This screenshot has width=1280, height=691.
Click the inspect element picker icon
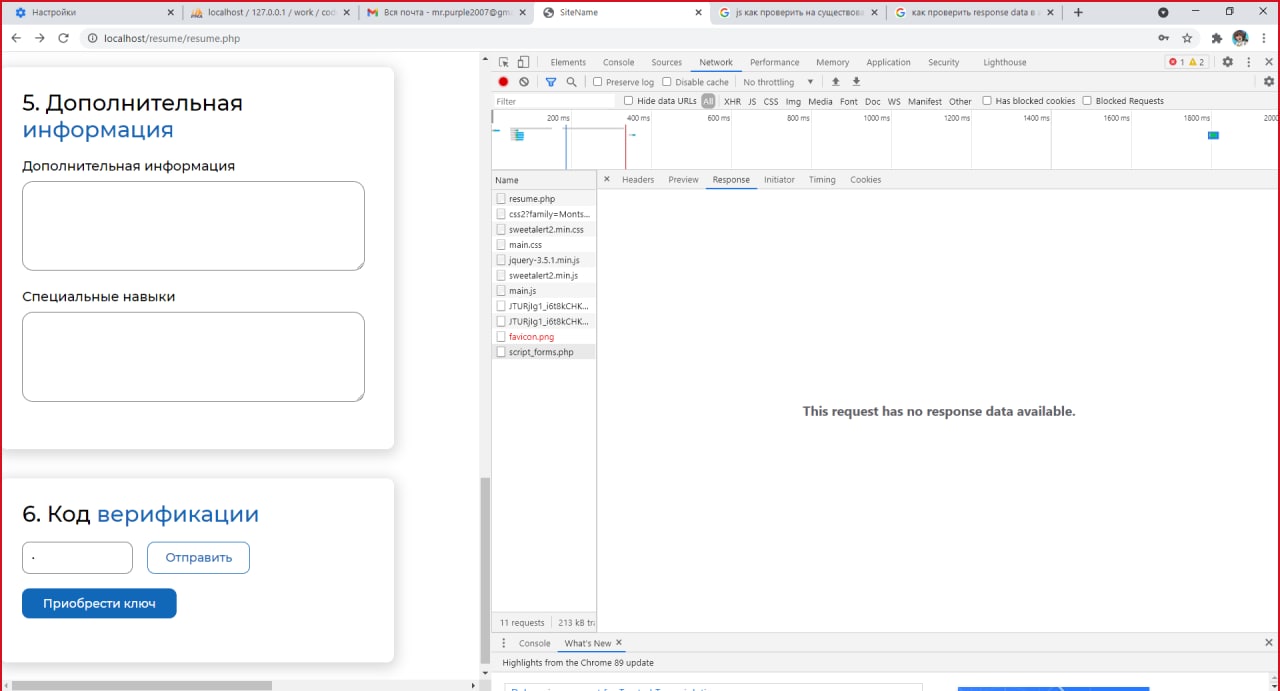pos(504,62)
